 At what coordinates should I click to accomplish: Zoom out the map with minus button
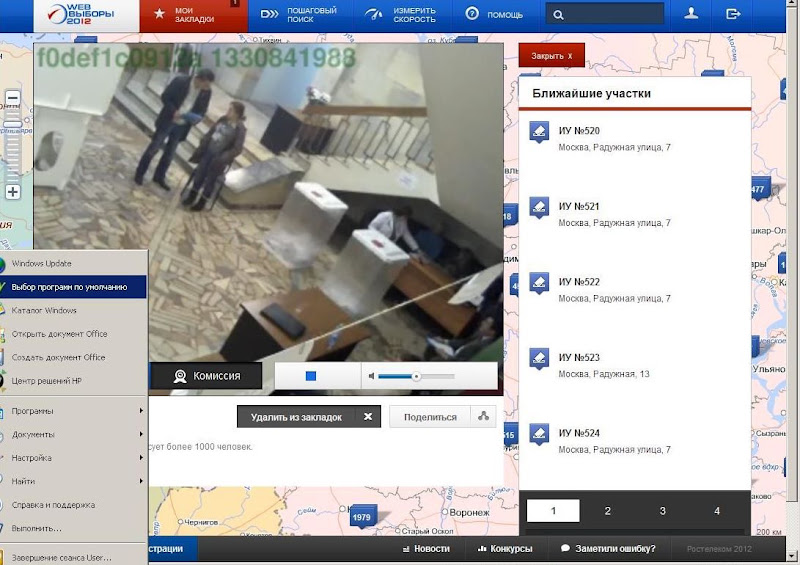pos(13,97)
